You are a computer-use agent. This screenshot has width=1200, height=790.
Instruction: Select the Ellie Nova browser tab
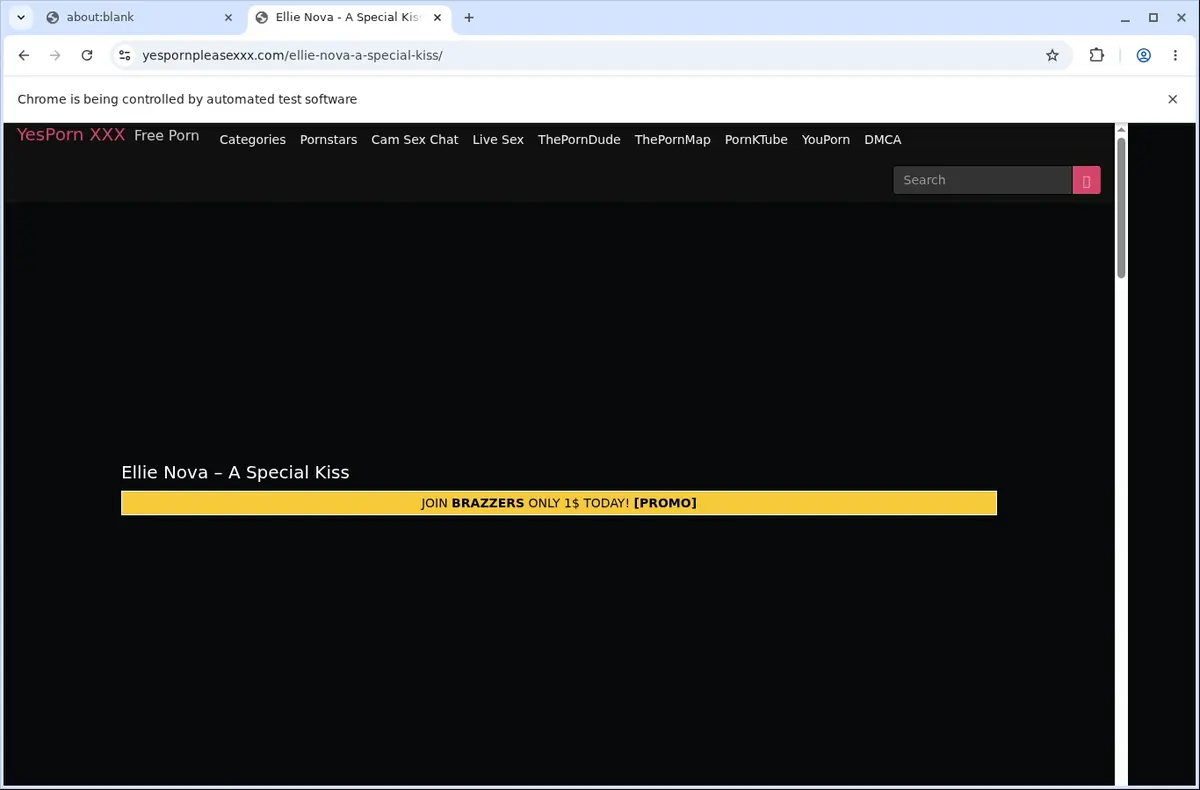click(349, 17)
